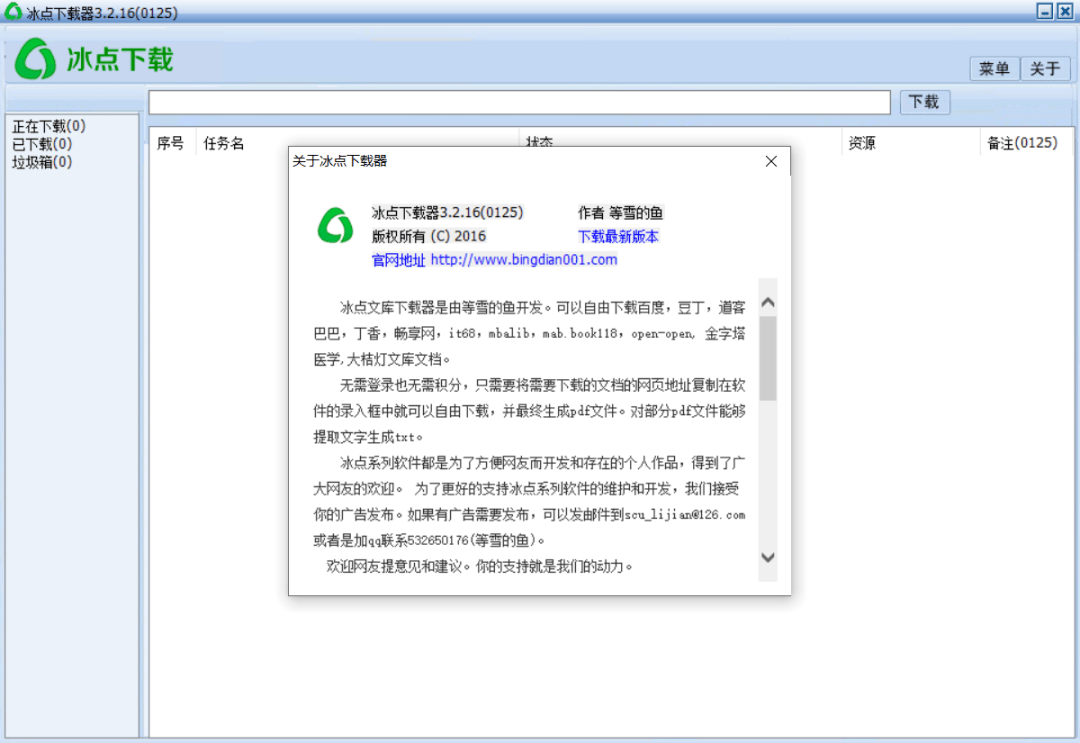
Task: Open the 关于 about panel
Action: pos(1044,68)
